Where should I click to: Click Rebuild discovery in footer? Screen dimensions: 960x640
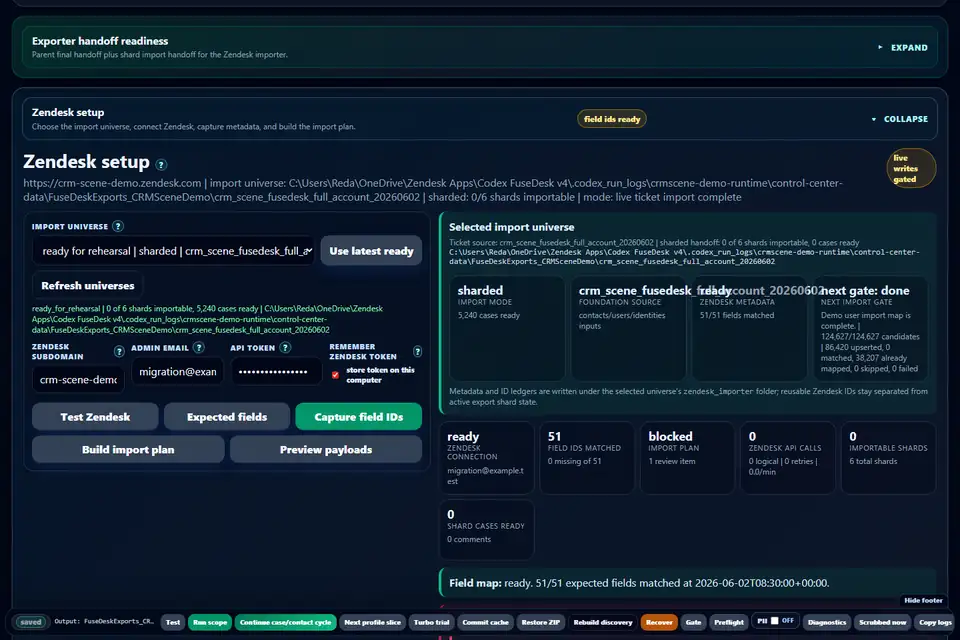click(x=602, y=622)
